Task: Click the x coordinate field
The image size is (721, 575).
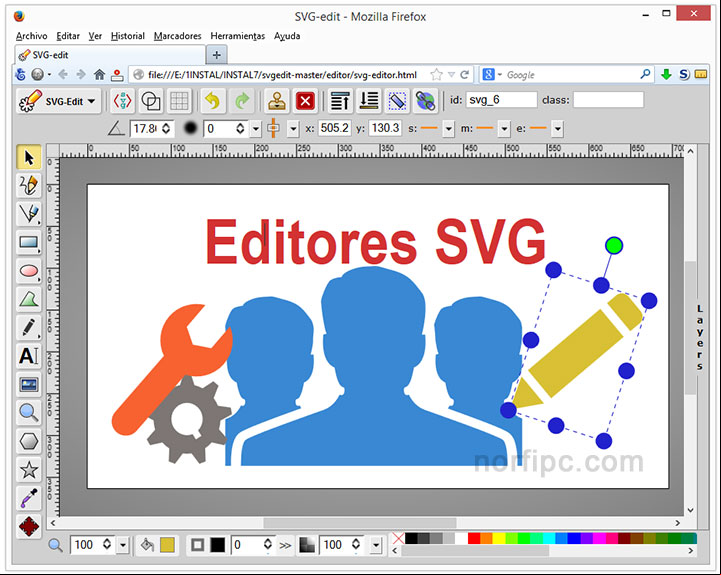Action: 335,128
